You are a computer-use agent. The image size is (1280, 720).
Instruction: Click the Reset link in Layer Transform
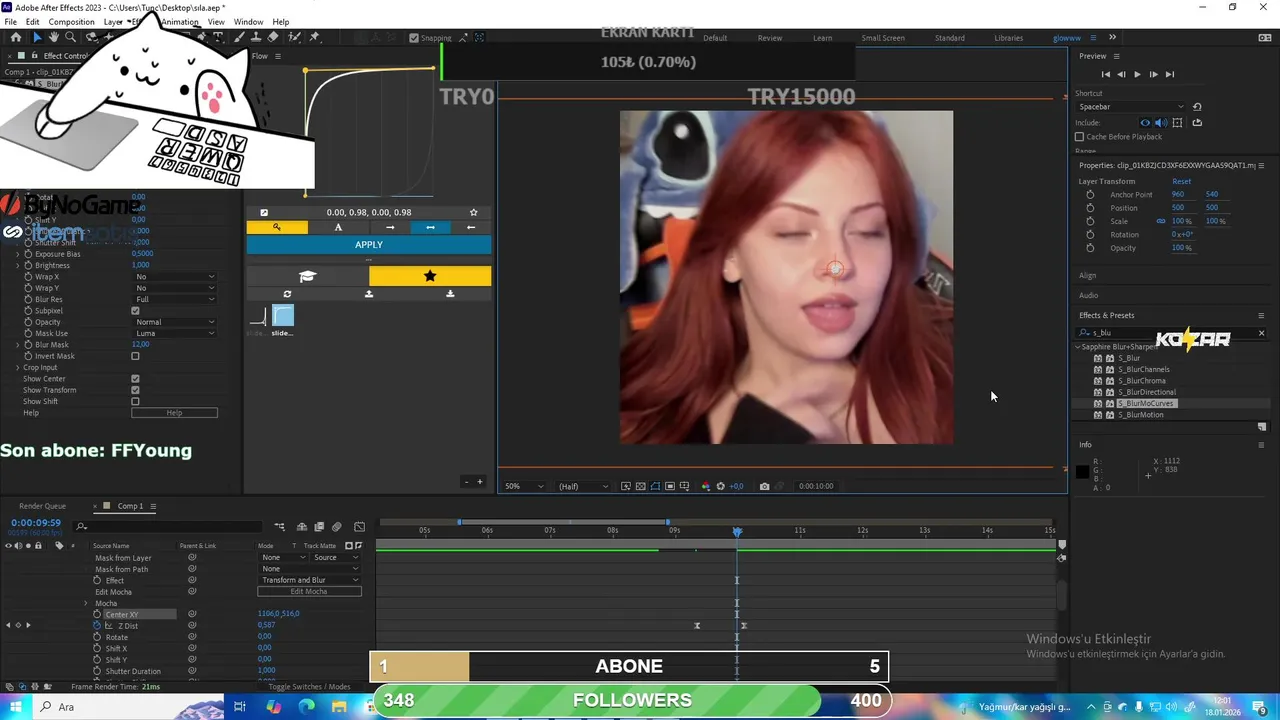(1181, 182)
